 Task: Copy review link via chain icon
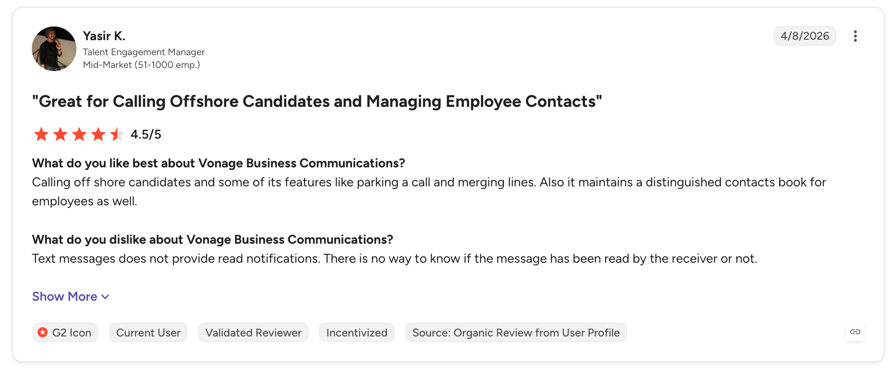855,332
